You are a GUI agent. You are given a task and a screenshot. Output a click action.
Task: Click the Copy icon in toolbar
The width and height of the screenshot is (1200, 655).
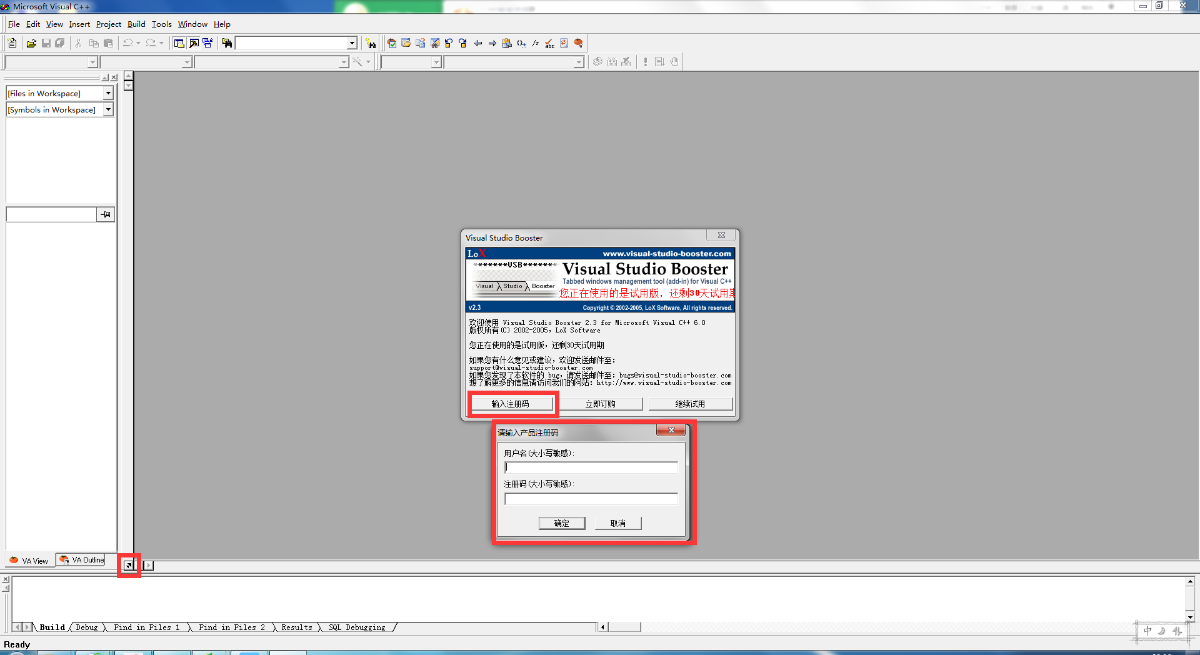(94, 43)
